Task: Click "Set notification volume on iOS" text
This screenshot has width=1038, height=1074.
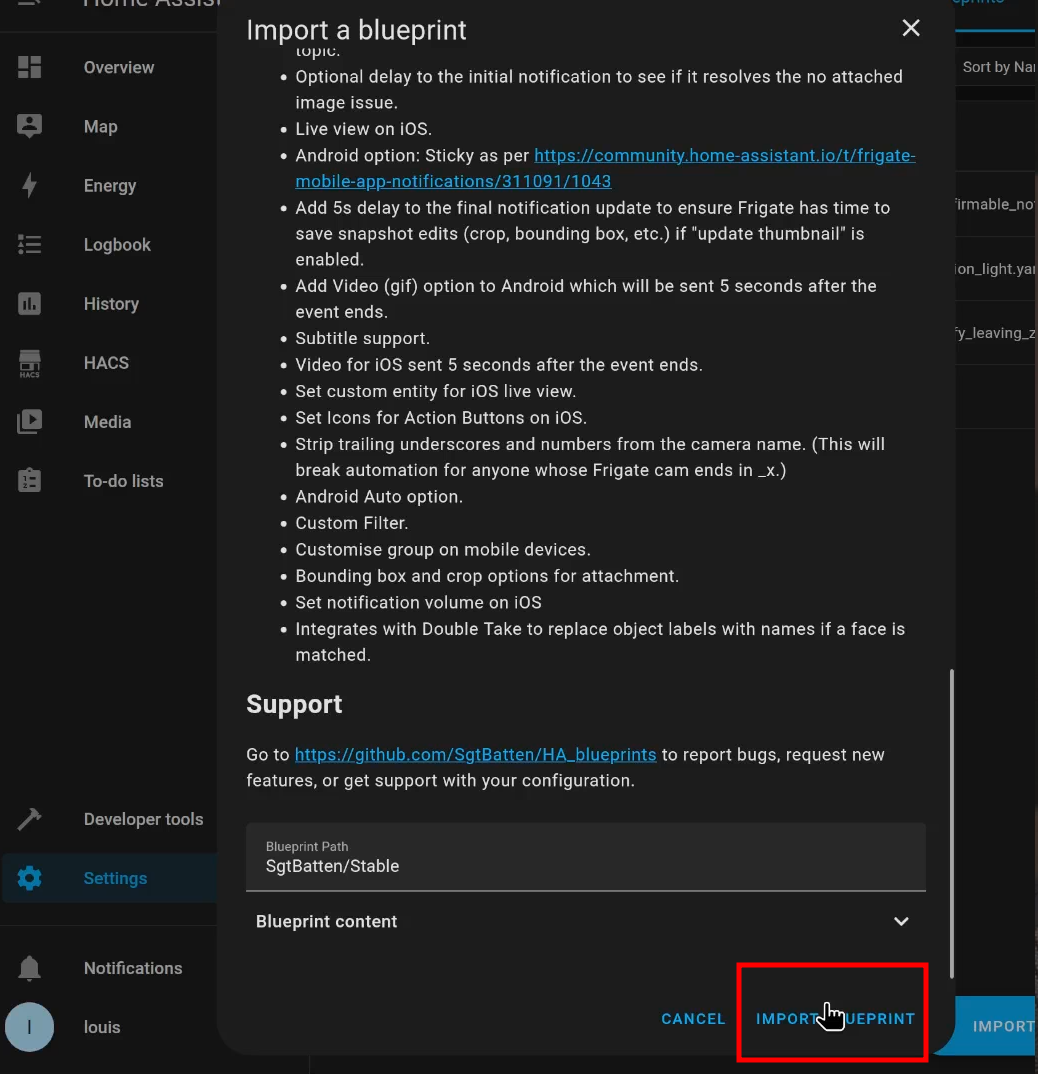Action: pos(418,603)
